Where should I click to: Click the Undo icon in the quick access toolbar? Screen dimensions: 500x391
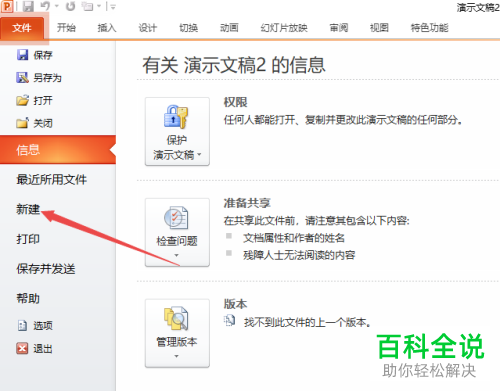tap(45, 6)
